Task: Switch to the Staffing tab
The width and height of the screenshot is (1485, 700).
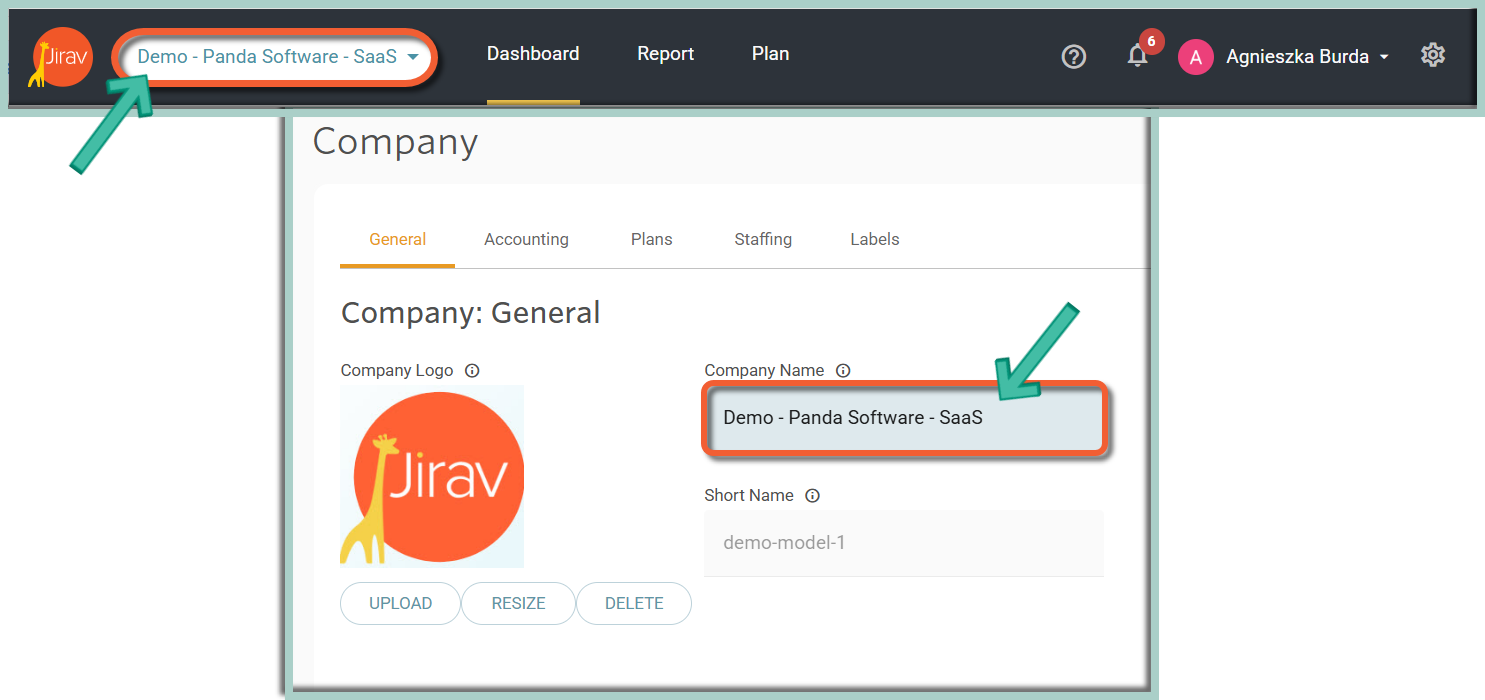Action: (763, 240)
